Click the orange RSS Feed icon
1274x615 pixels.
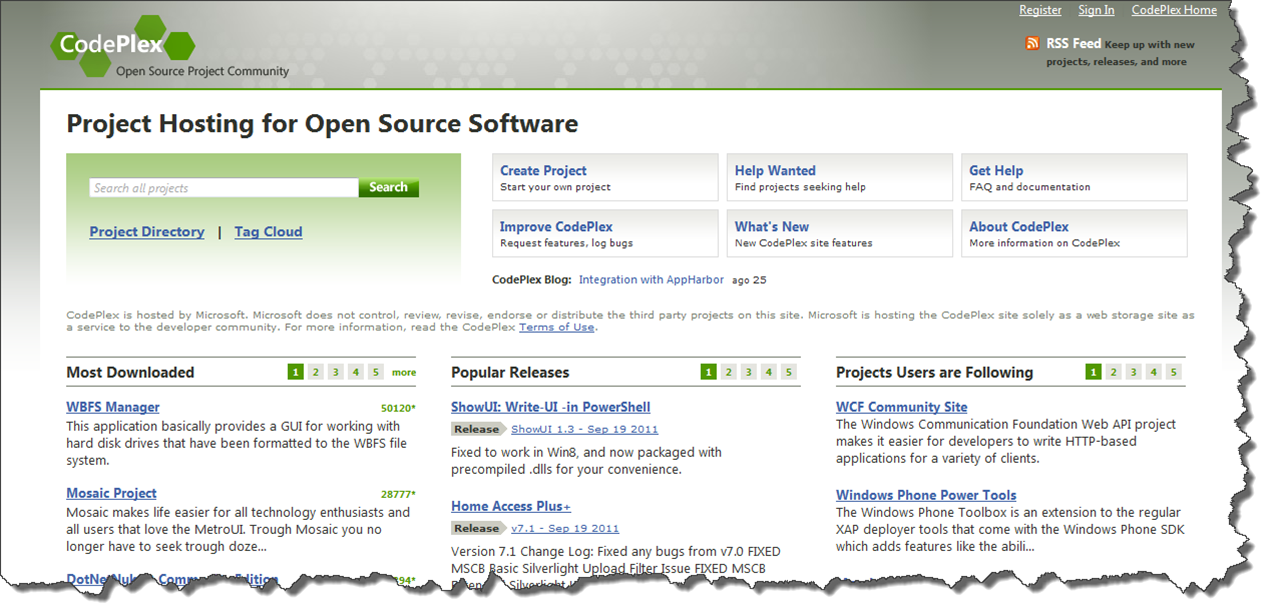point(1032,43)
